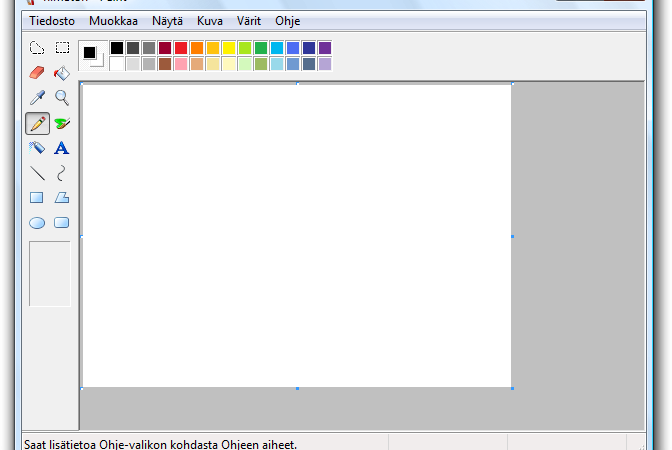Choose the white color swatch
Image resolution: width=672 pixels, height=450 pixels.
point(117,64)
